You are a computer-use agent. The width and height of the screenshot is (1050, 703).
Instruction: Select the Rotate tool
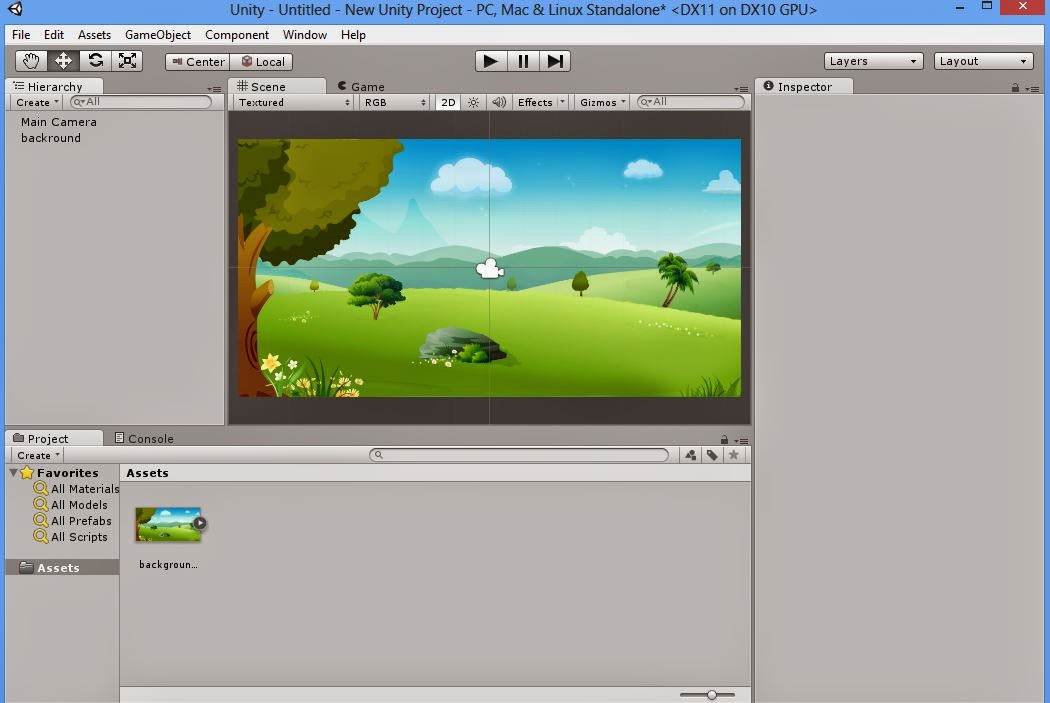click(x=95, y=61)
